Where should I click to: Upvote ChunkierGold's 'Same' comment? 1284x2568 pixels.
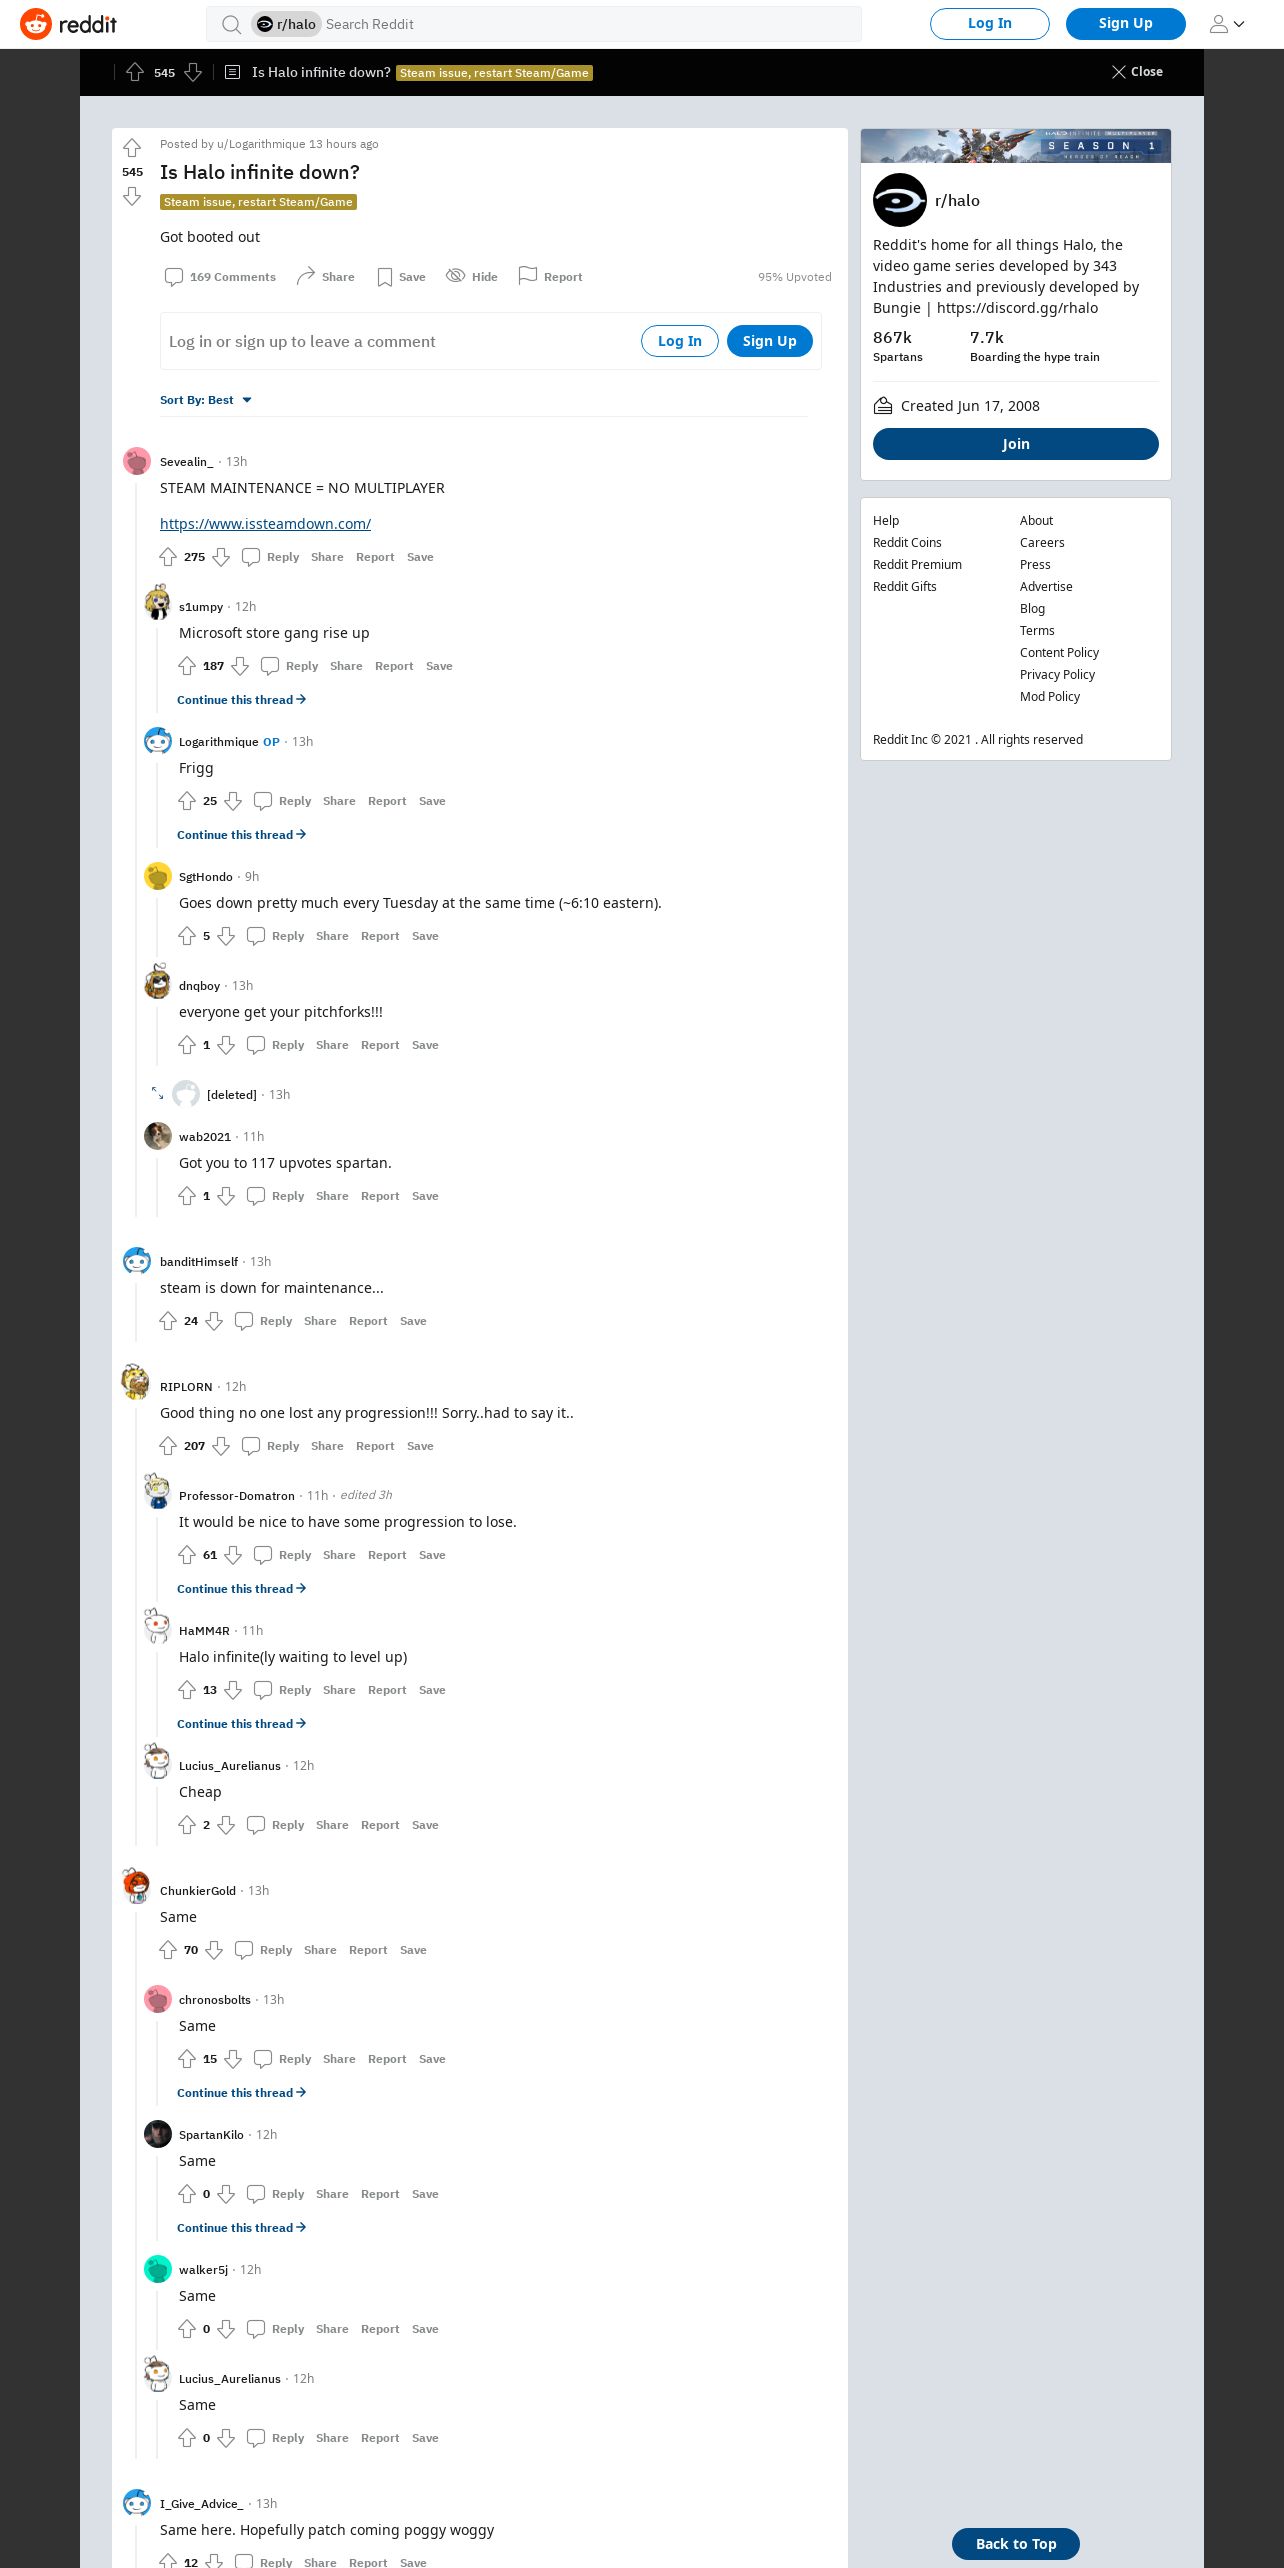click(x=168, y=1950)
